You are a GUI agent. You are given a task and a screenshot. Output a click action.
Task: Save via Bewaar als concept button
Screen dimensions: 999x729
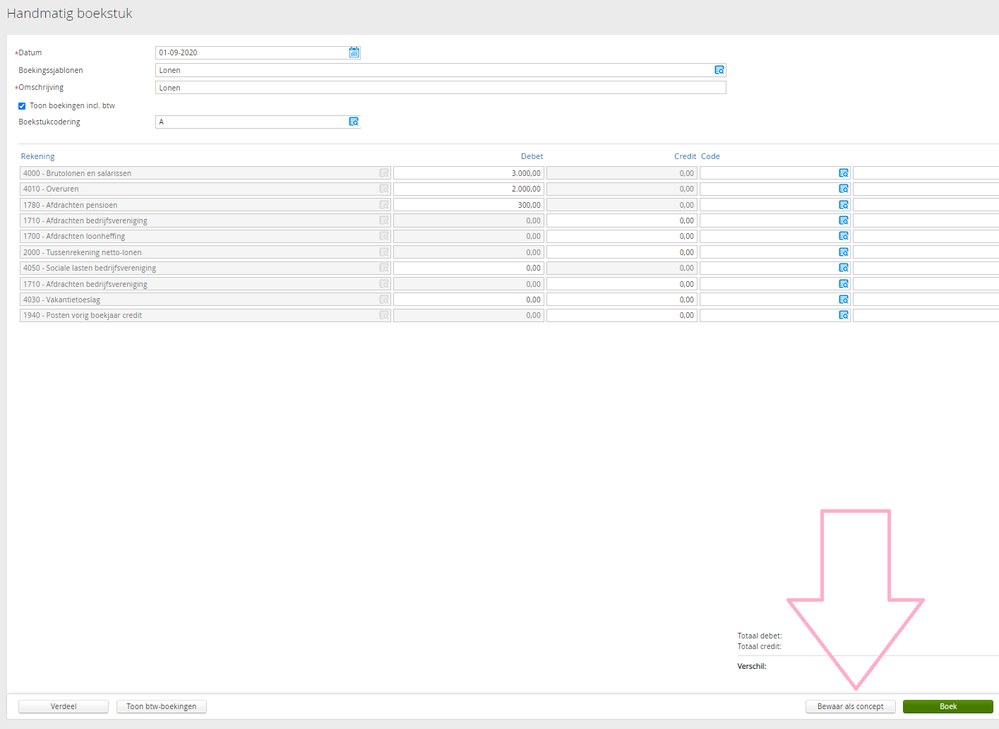pyautogui.click(x=850, y=706)
